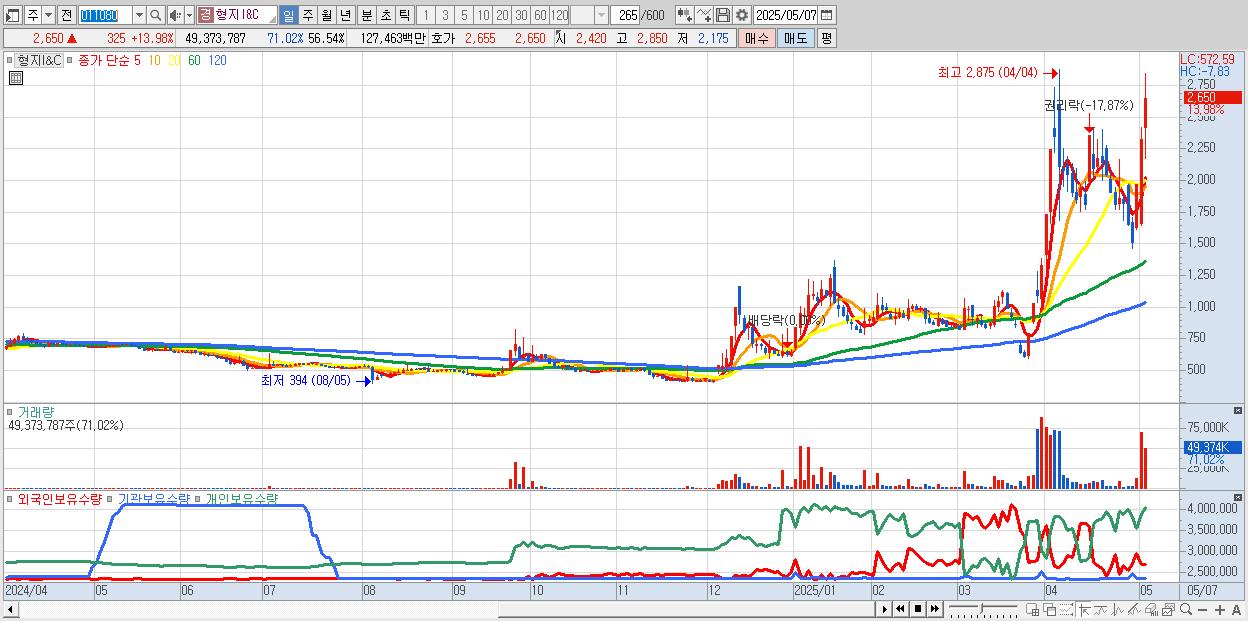Edit the bar count field 265
Screen dimensions: 1248x621
tap(625, 15)
